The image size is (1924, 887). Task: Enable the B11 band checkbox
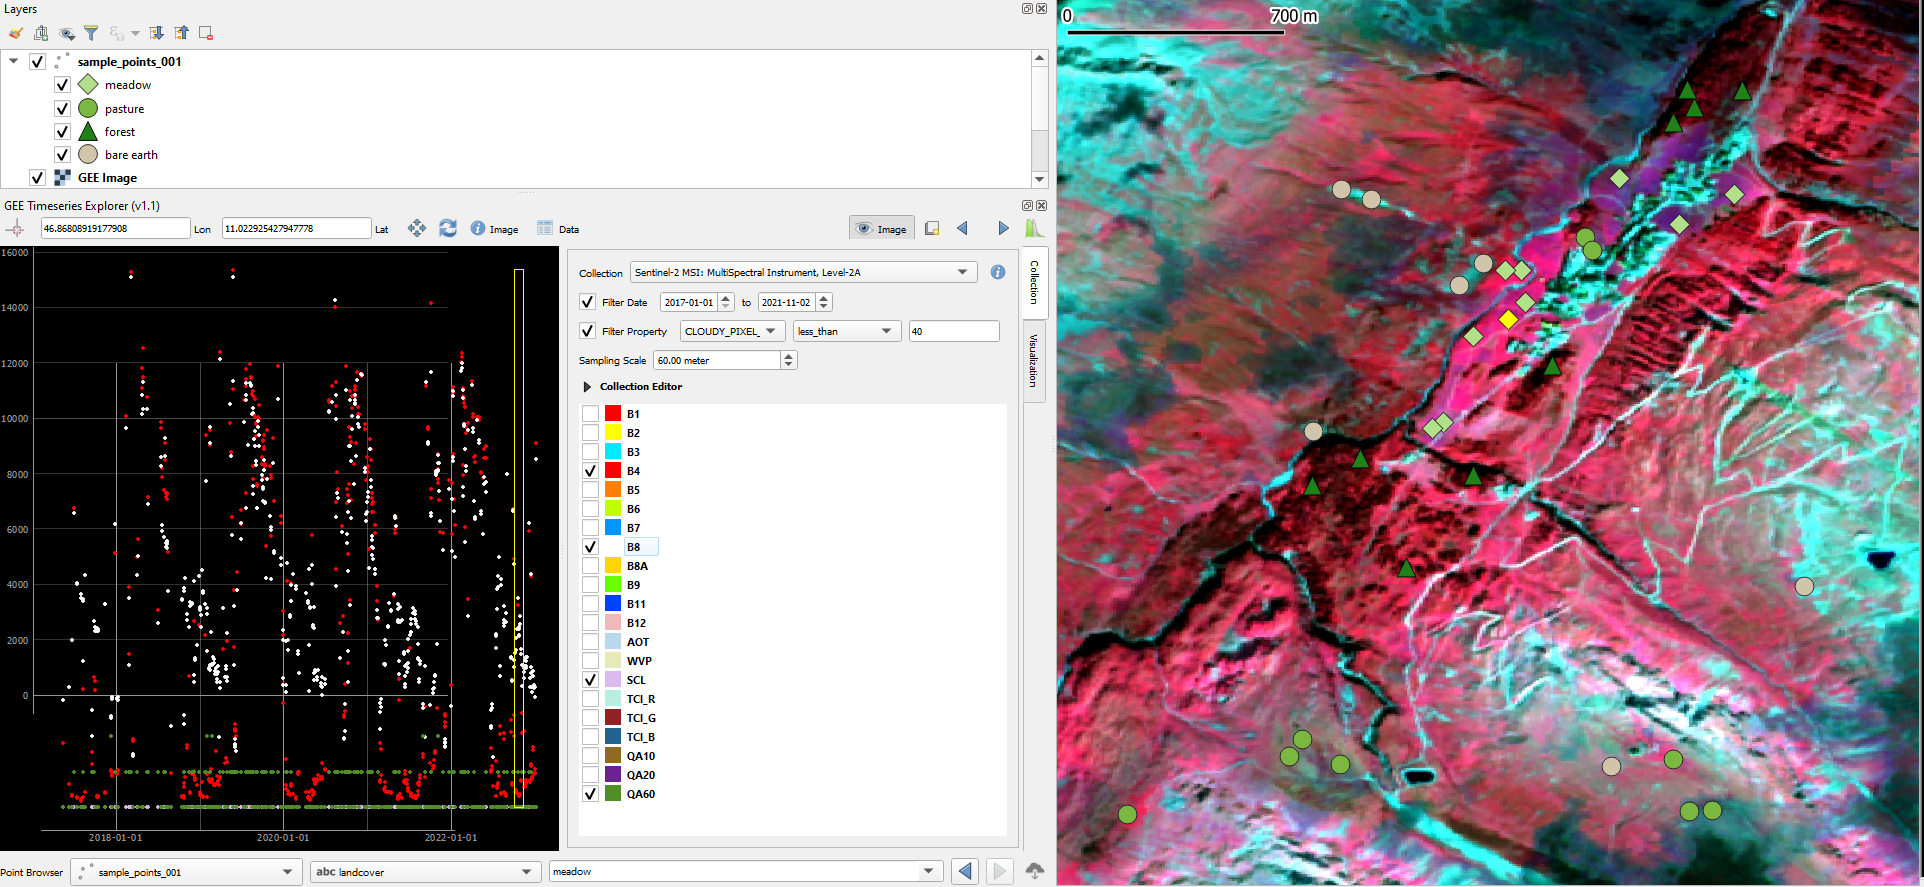coord(590,604)
